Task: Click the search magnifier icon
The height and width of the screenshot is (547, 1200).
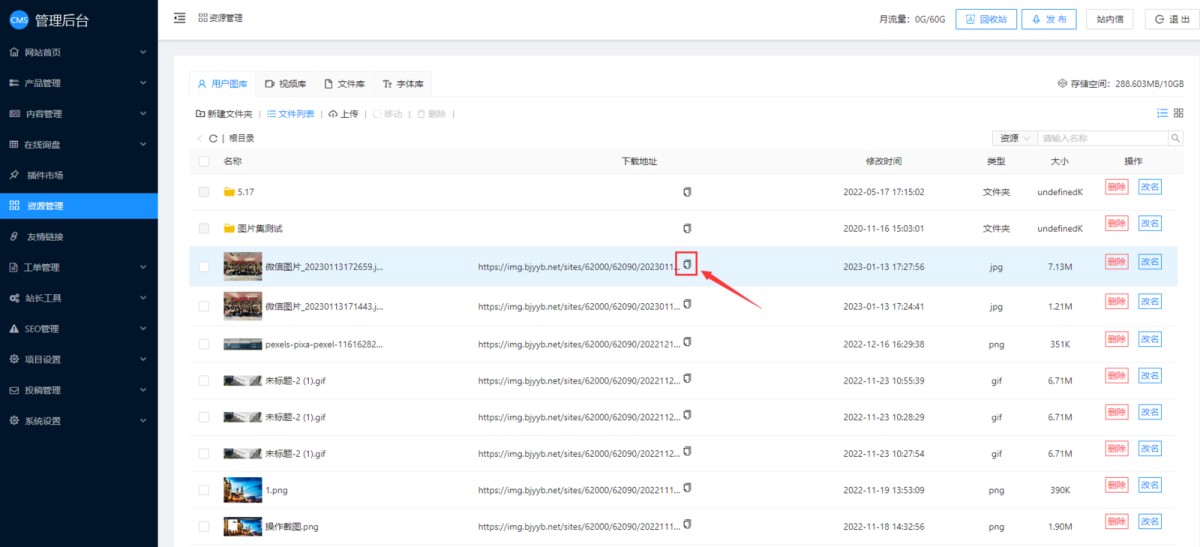Action: (1175, 138)
